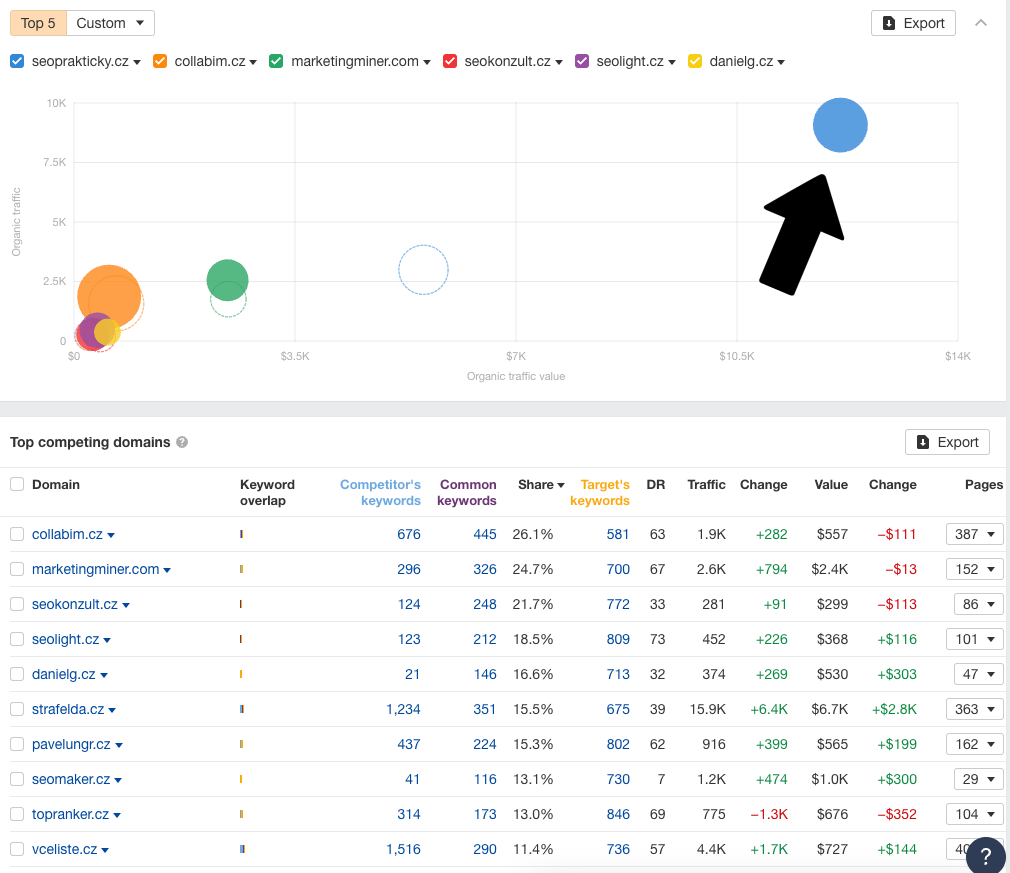The height and width of the screenshot is (873, 1010).
Task: Sort by Target's keywords column header
Action: click(600, 492)
